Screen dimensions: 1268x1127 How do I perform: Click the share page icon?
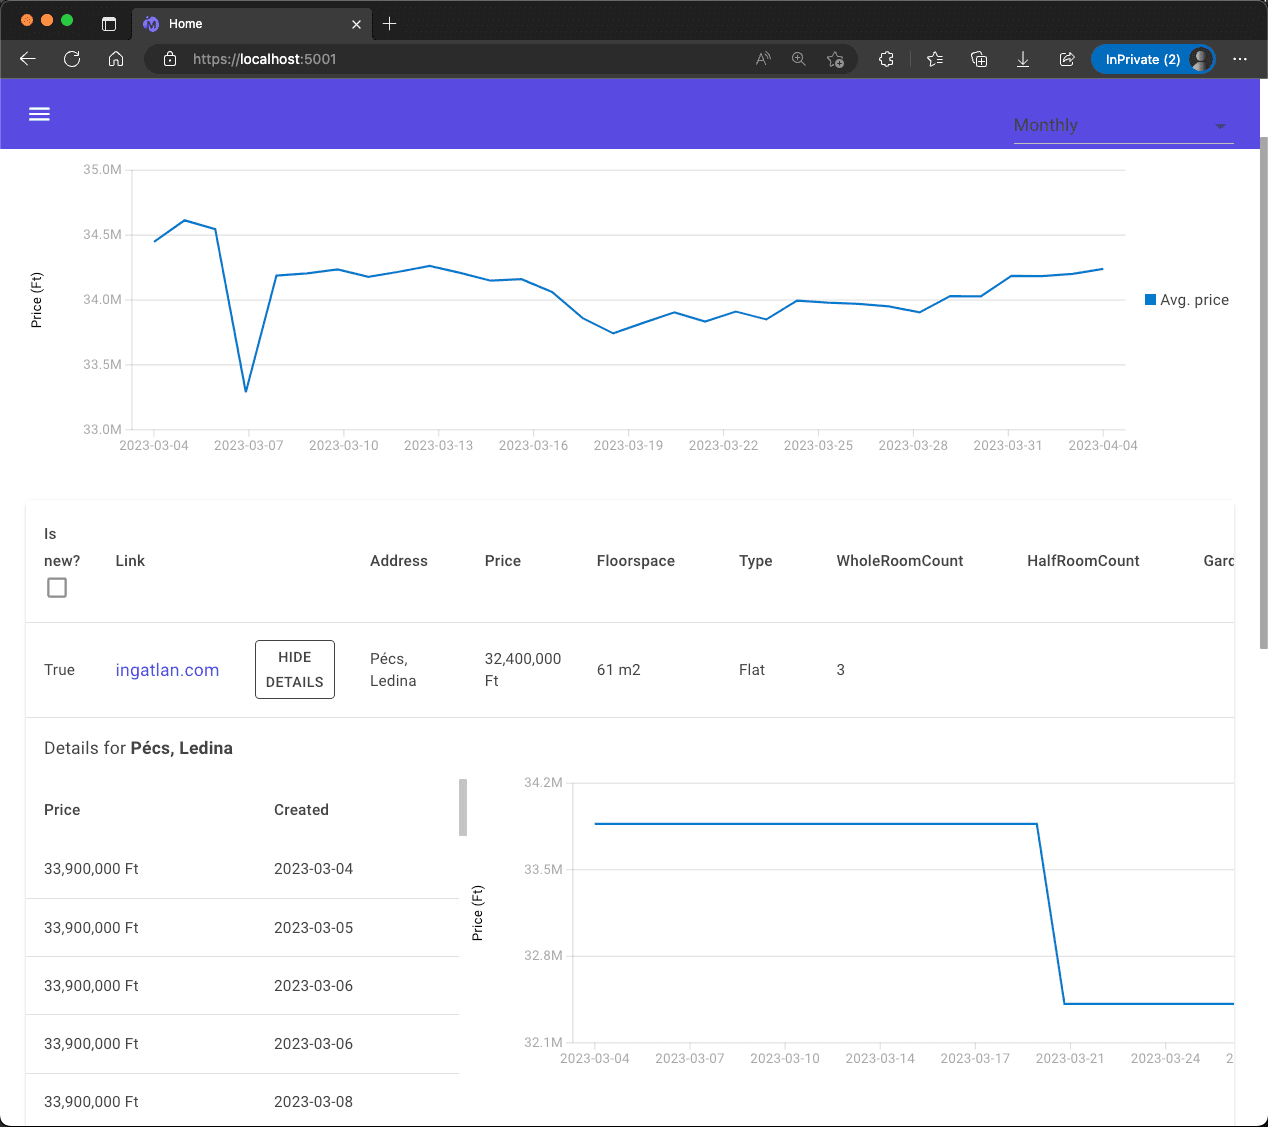click(1067, 59)
